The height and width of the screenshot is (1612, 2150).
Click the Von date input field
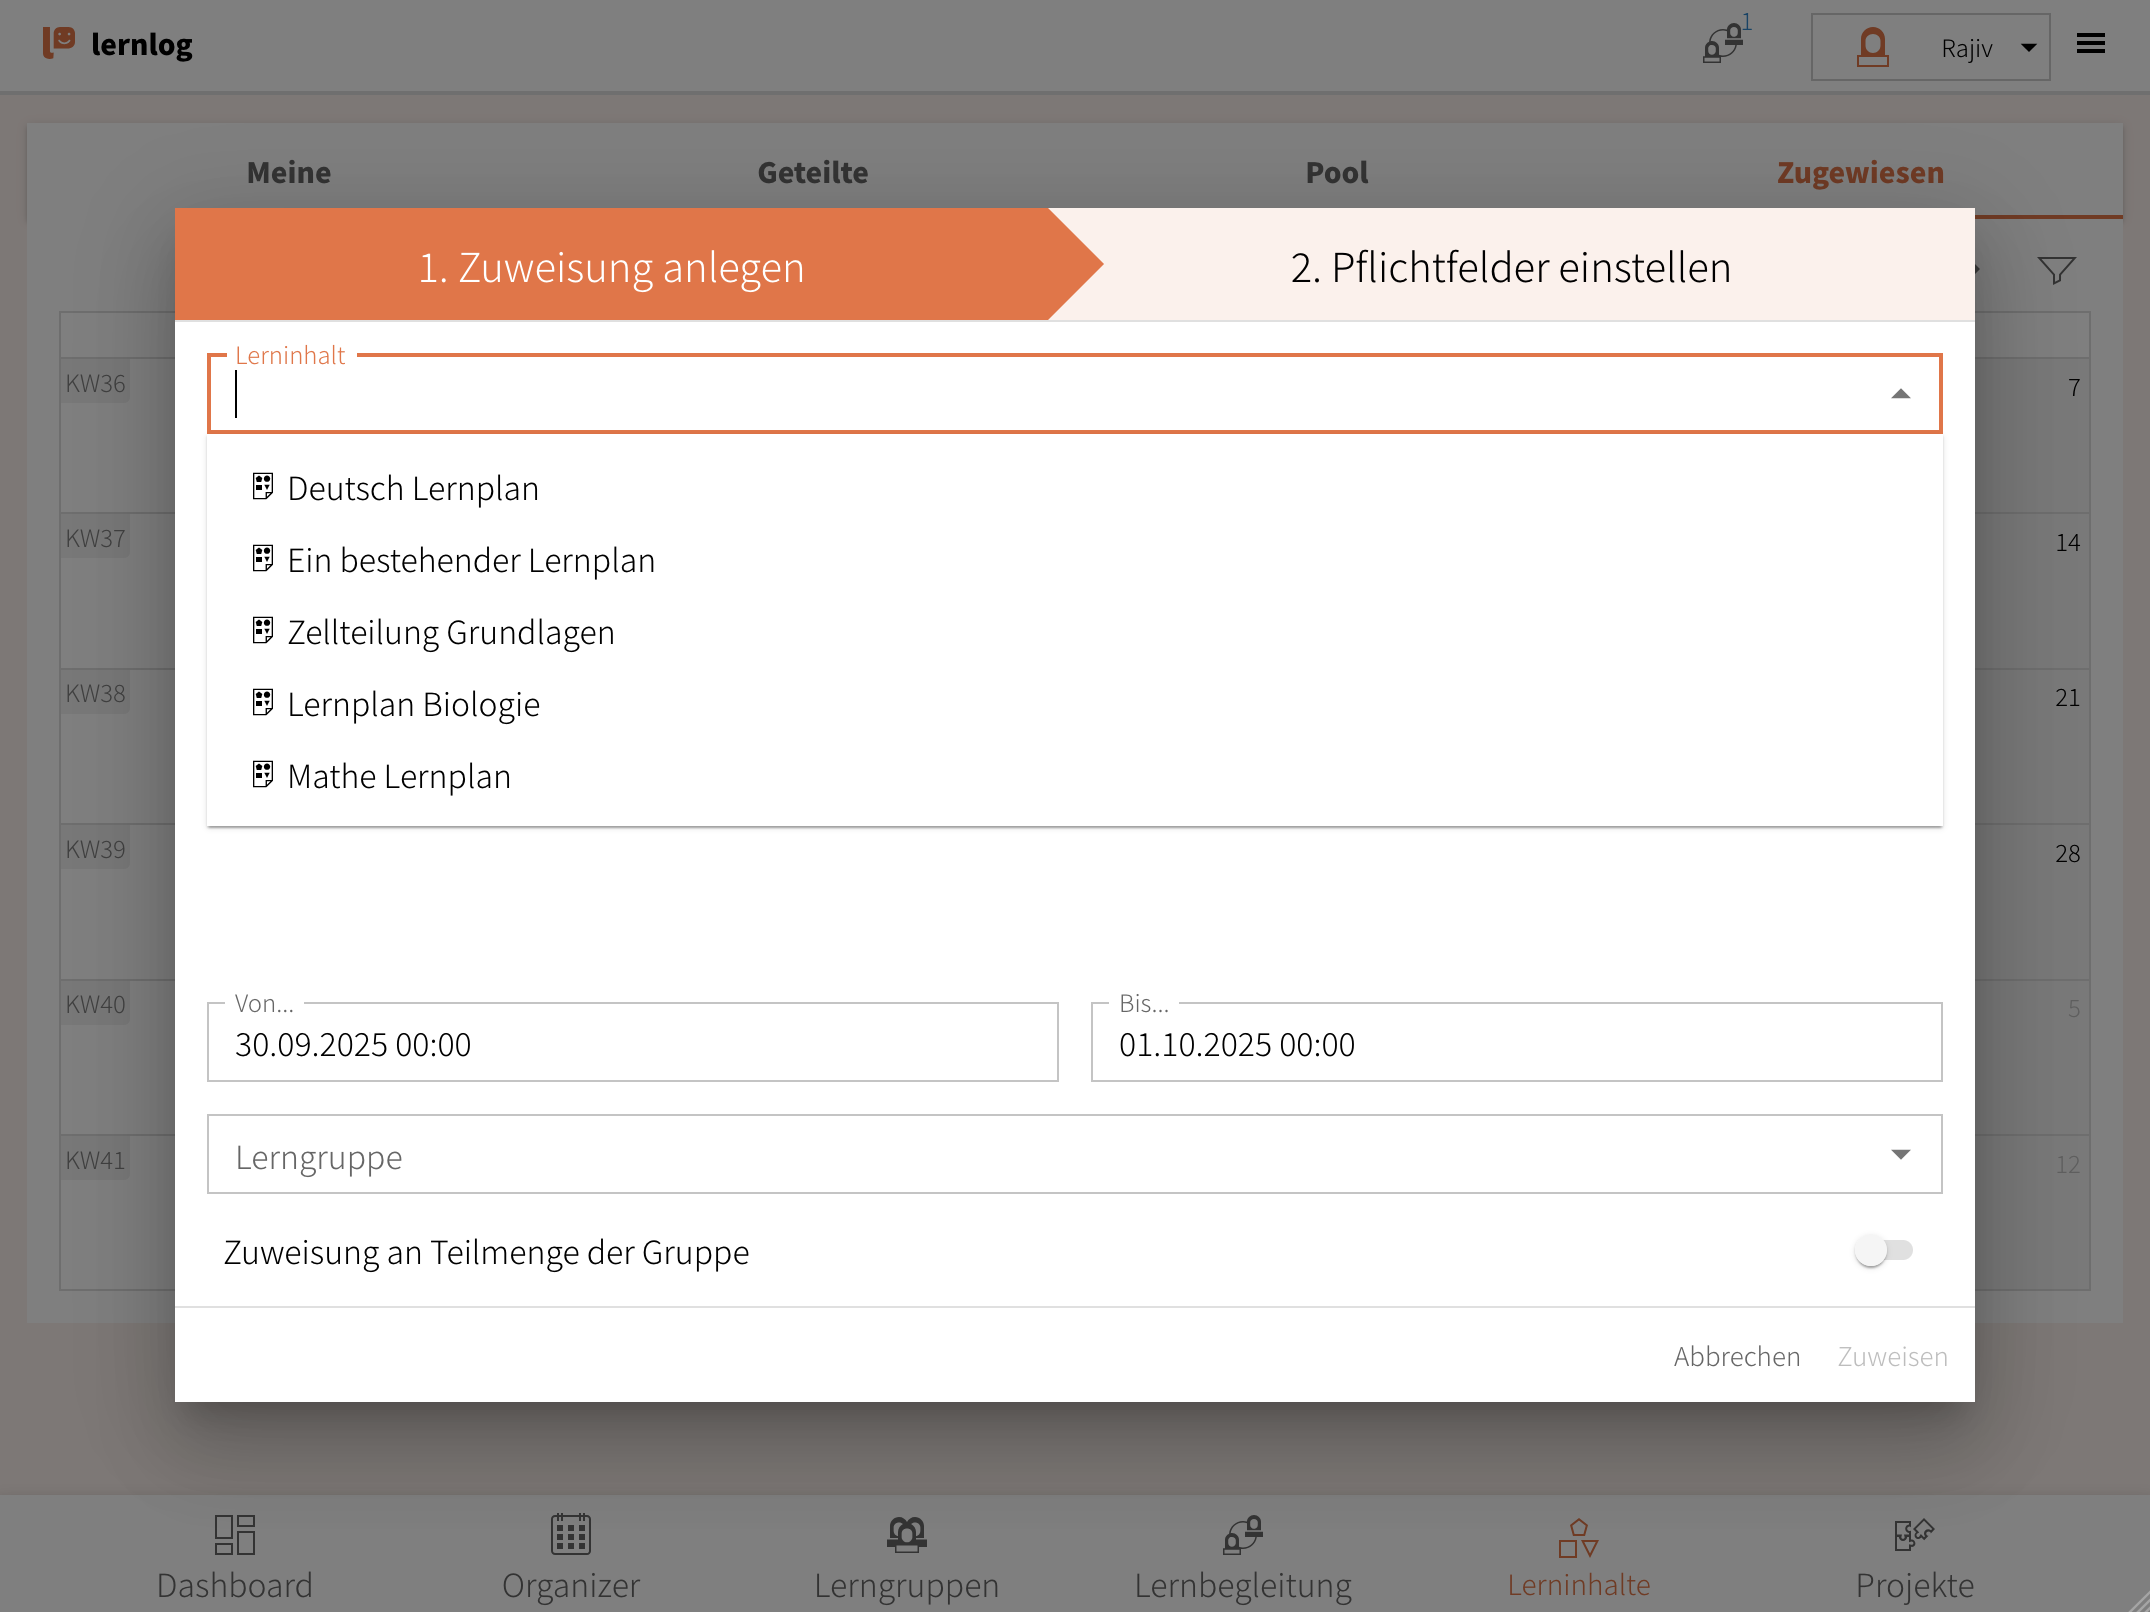point(632,1044)
